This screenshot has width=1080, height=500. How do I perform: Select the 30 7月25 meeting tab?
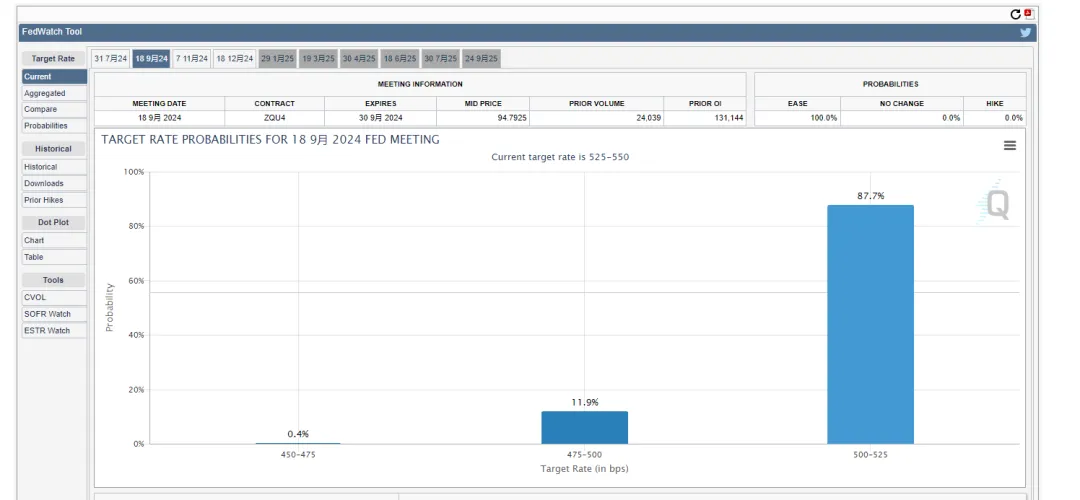click(441, 59)
